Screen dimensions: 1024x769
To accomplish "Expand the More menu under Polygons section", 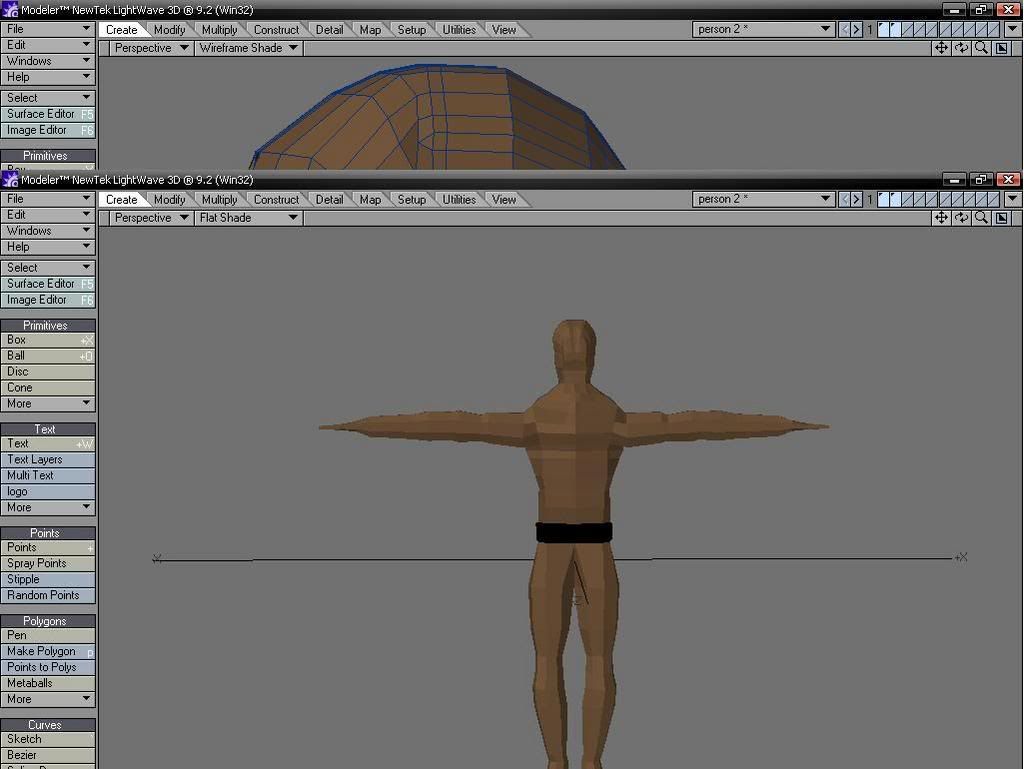I will (x=48, y=699).
